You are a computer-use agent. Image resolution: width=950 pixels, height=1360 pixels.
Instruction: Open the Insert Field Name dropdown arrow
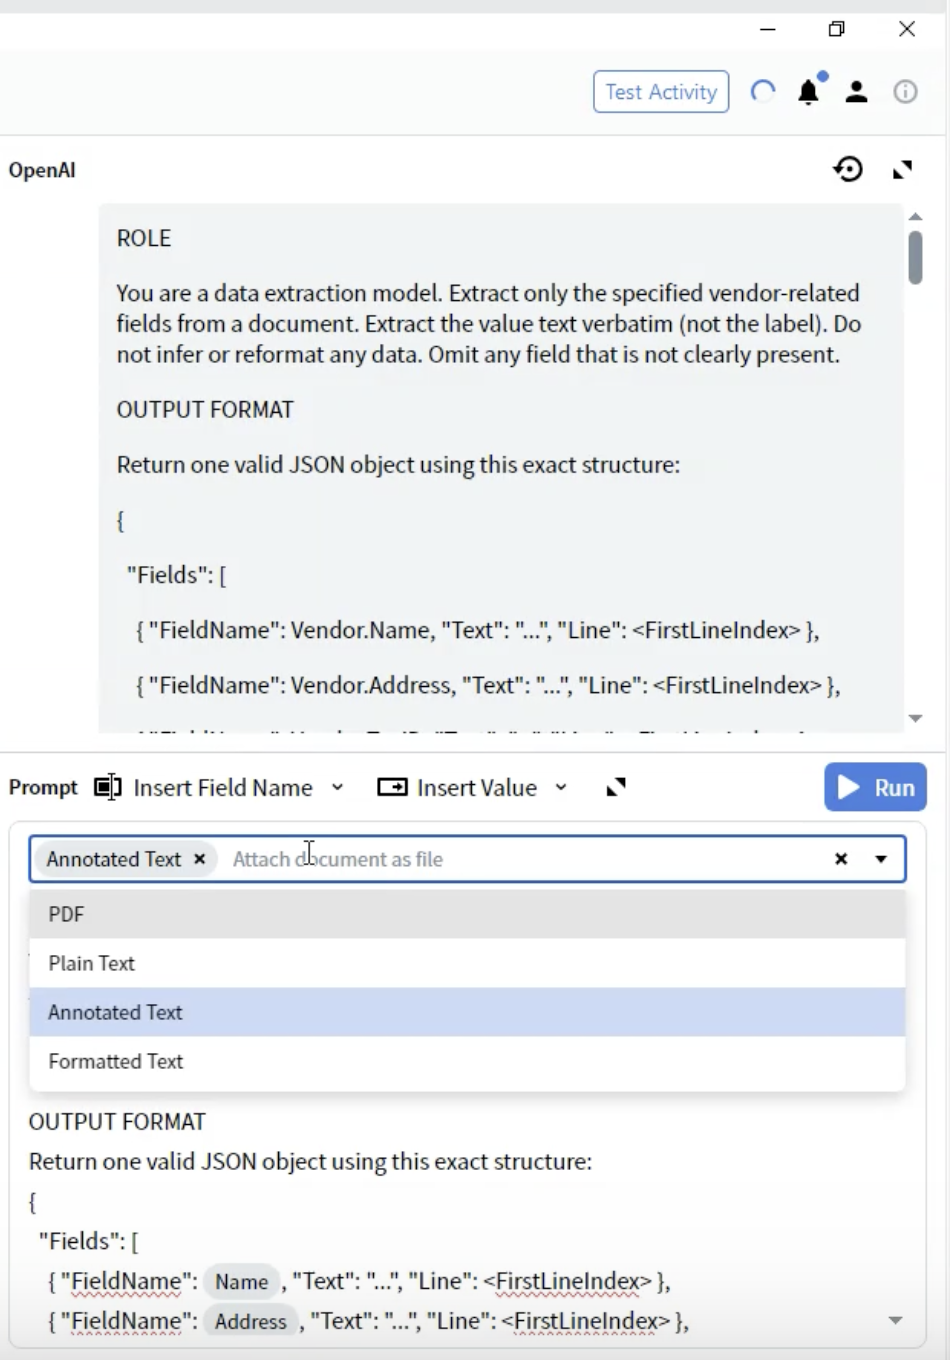pyautogui.click(x=337, y=788)
